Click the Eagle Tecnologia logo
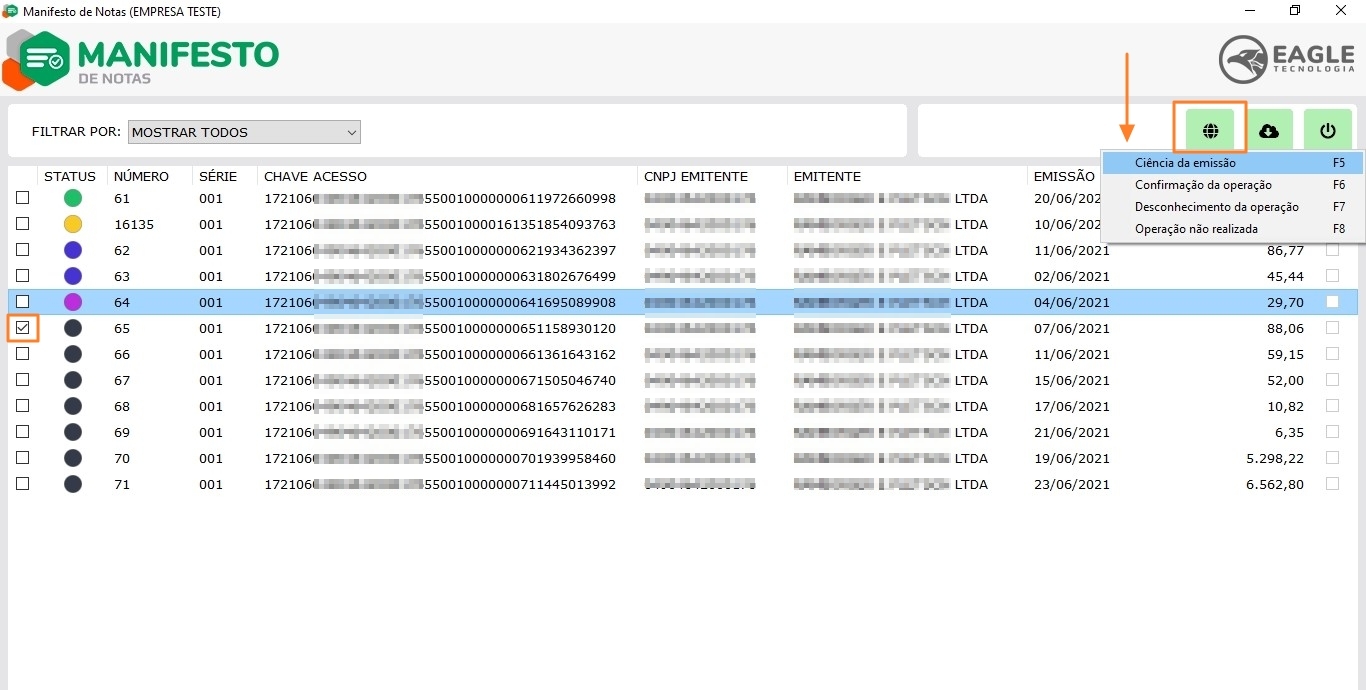 coord(1286,60)
